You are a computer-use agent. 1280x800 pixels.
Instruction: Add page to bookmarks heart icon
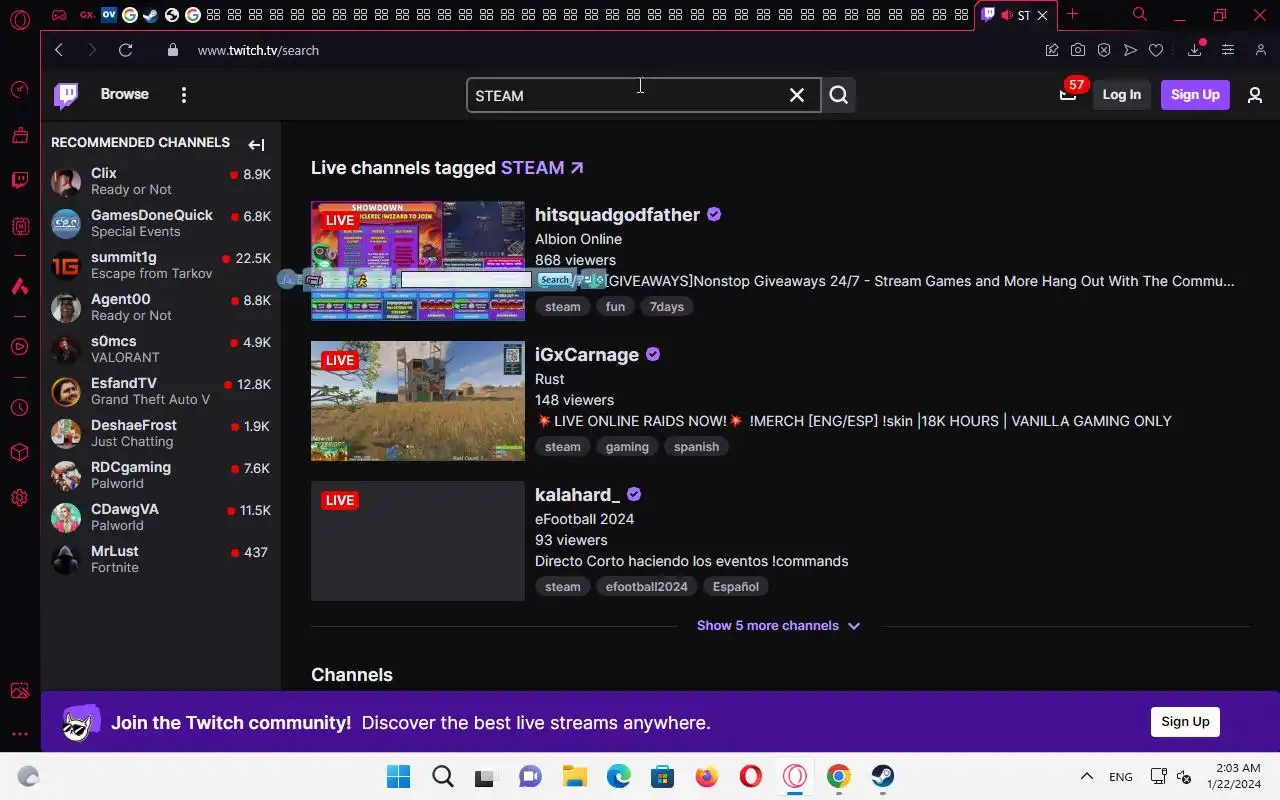[1156, 50]
